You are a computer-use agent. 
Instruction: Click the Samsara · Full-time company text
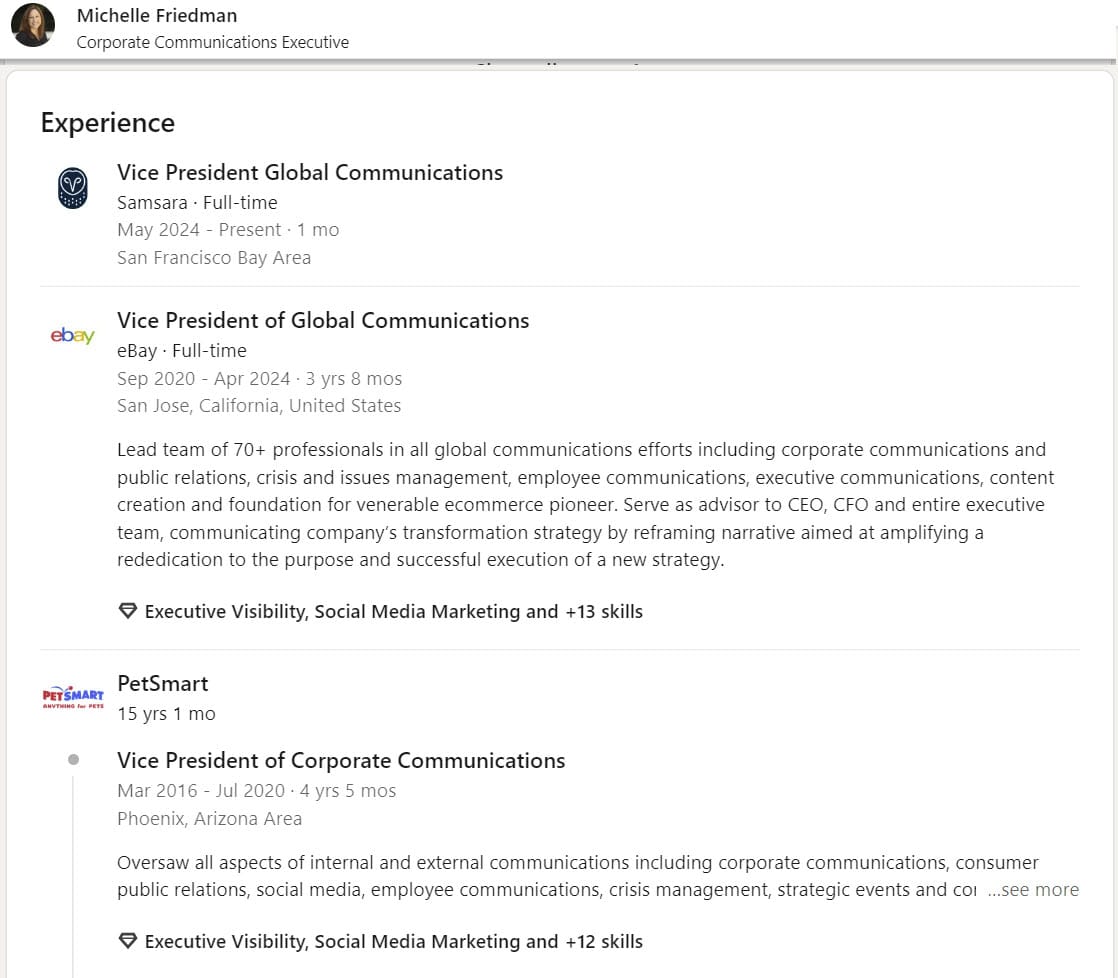click(x=197, y=202)
